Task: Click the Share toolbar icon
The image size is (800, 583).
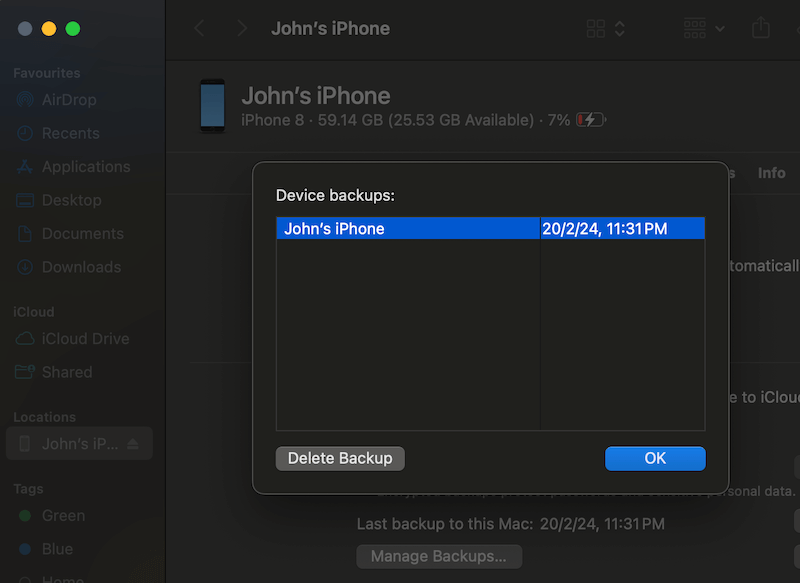Action: pos(761,28)
